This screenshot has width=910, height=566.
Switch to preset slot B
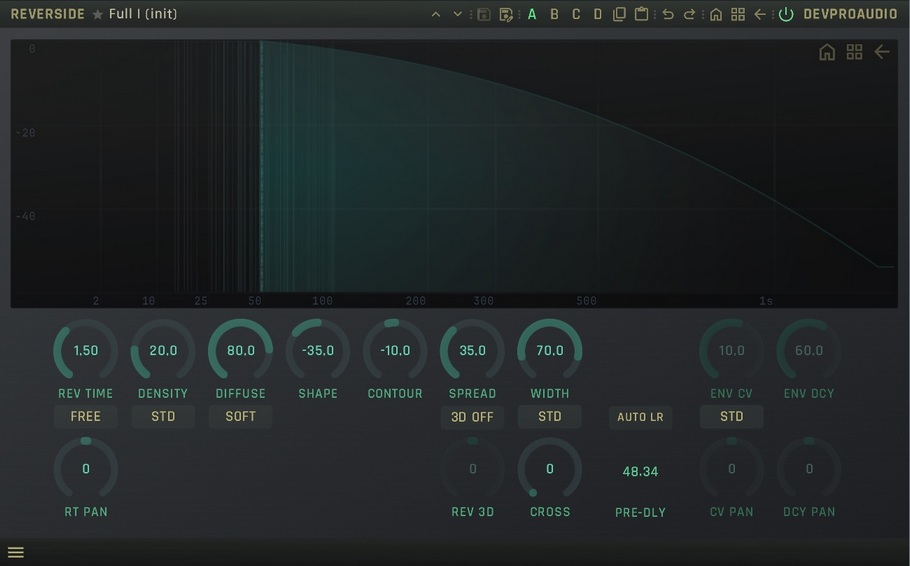(554, 14)
